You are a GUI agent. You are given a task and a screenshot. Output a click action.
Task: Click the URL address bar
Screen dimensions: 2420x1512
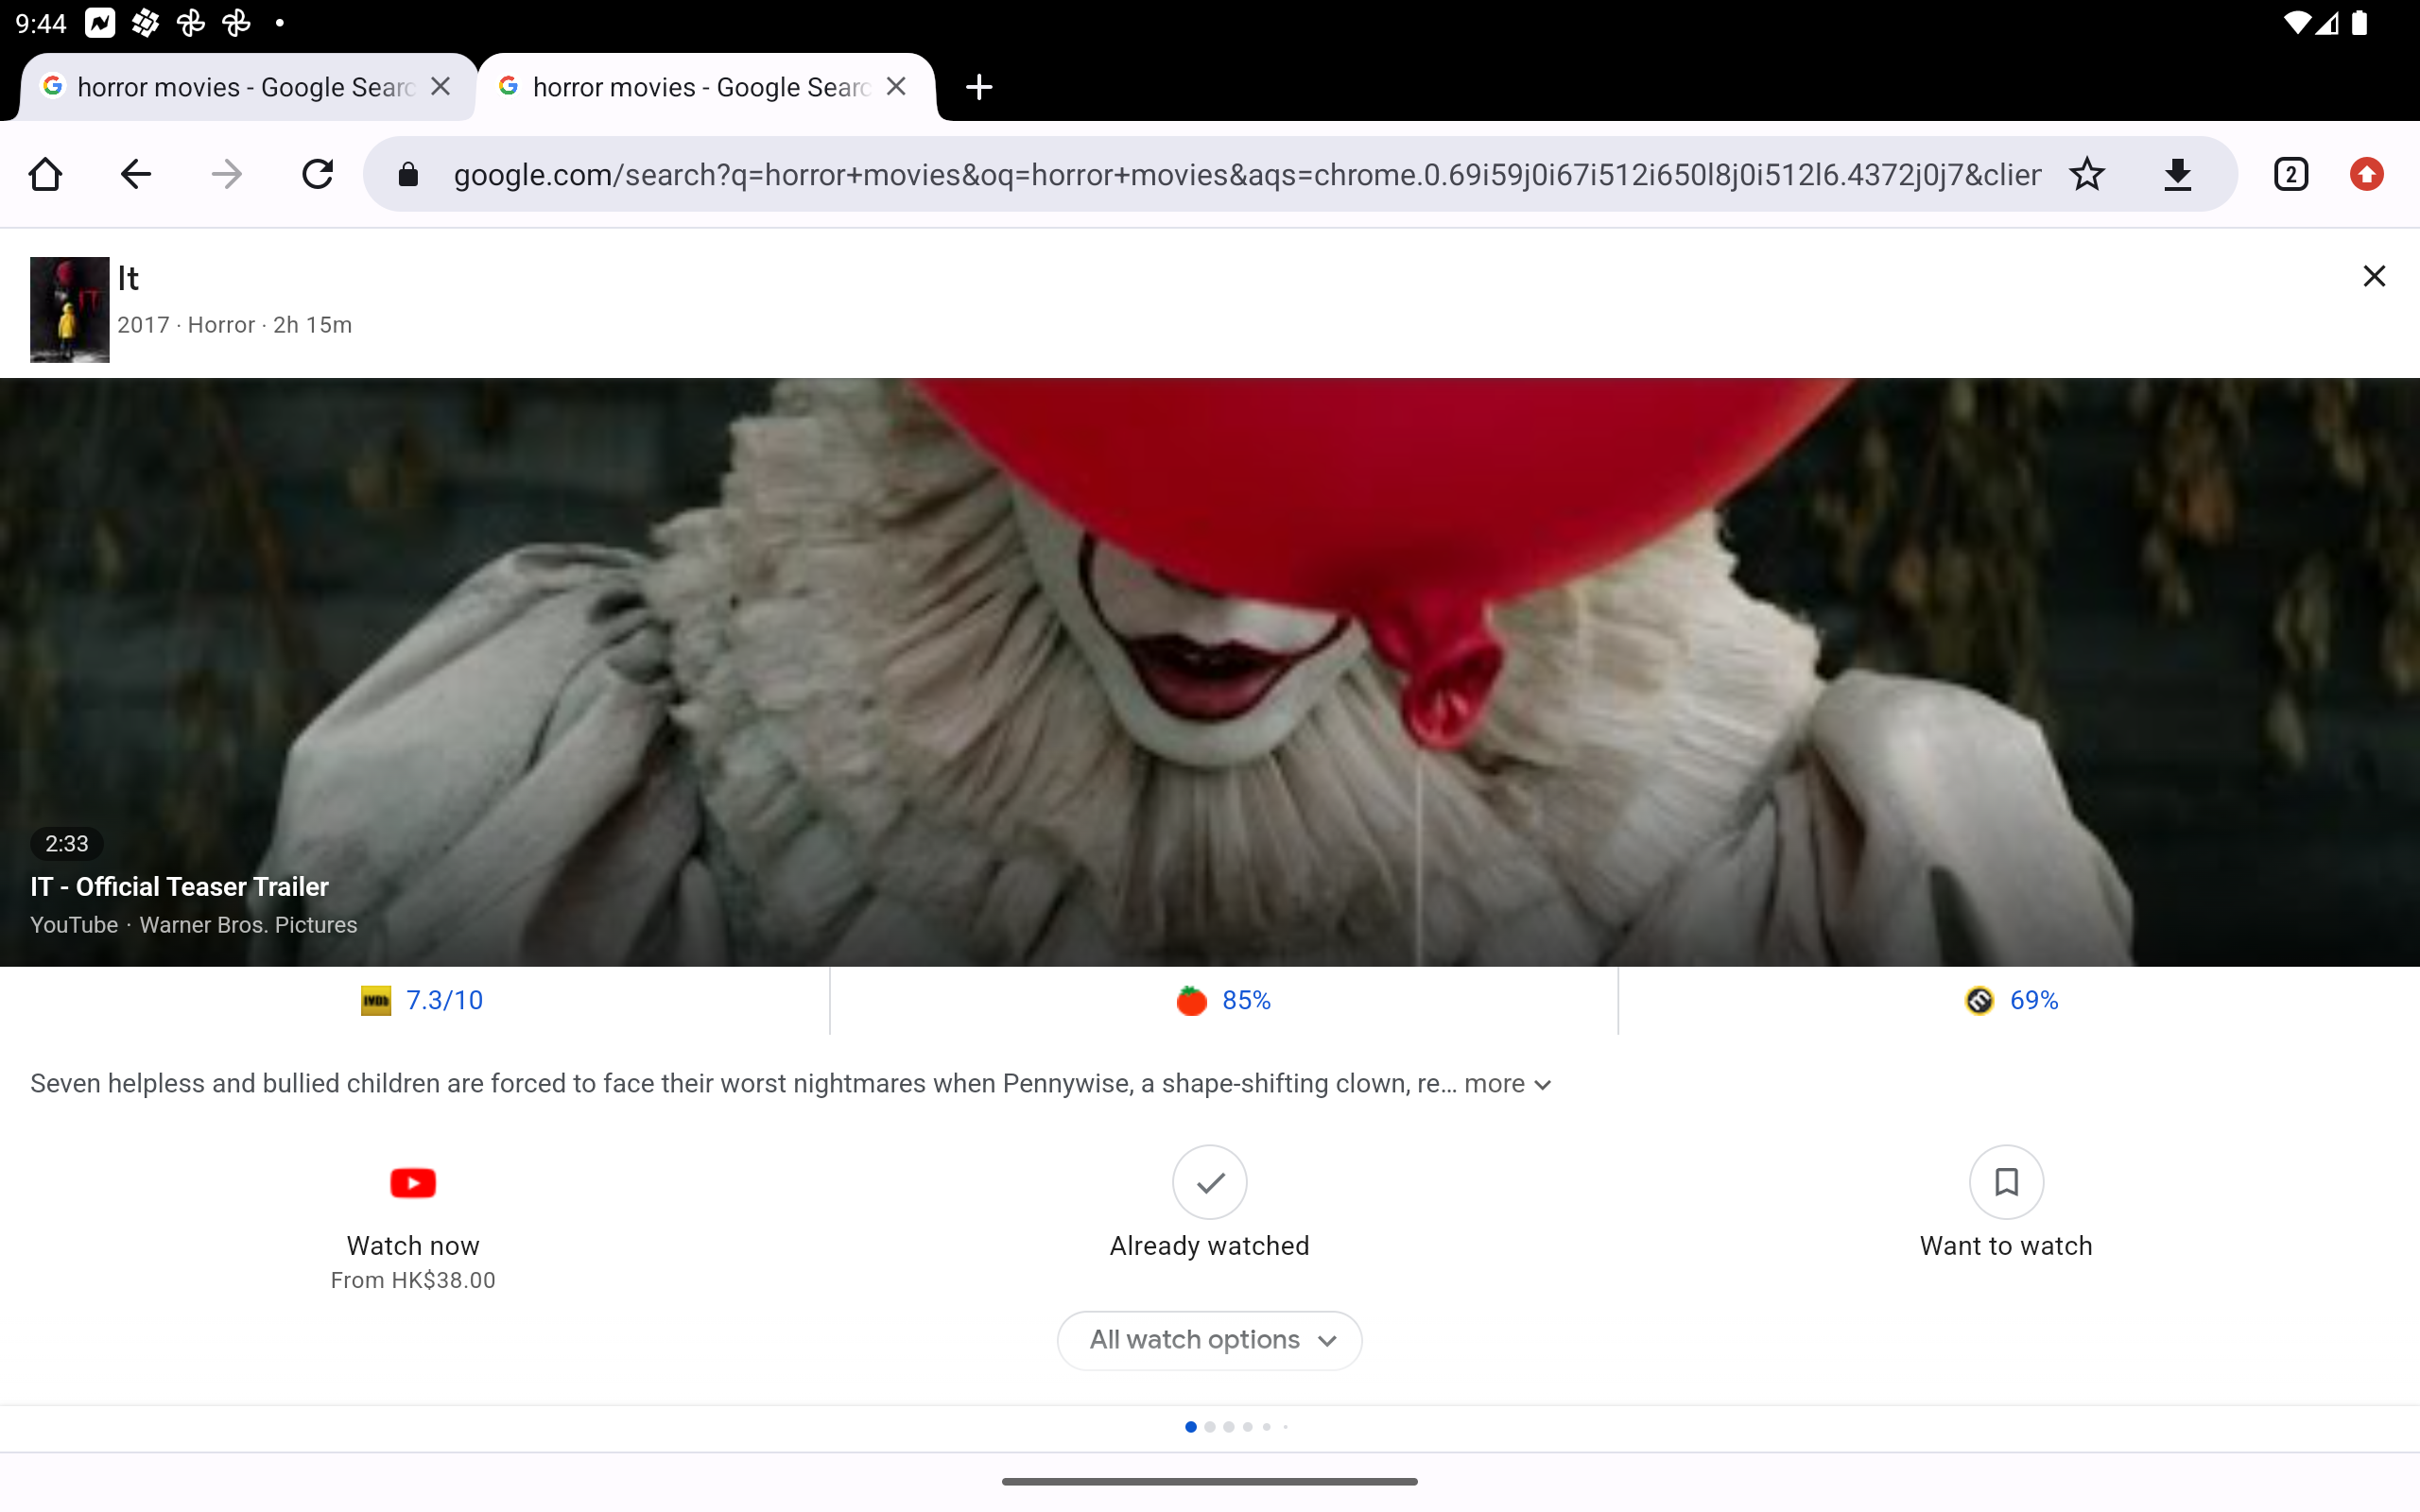(1245, 175)
